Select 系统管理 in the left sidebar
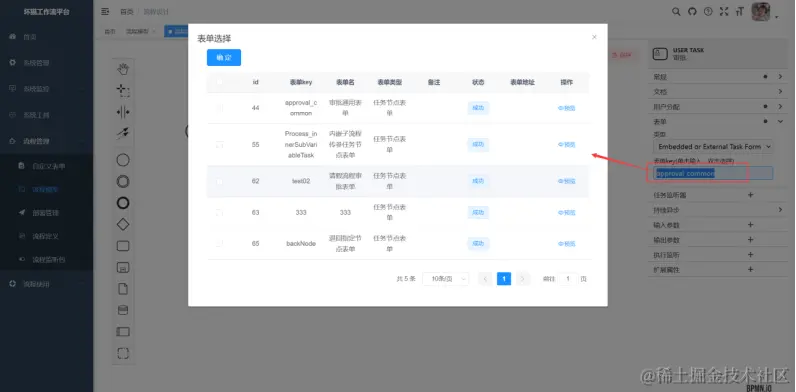The image size is (796, 392). [37, 62]
